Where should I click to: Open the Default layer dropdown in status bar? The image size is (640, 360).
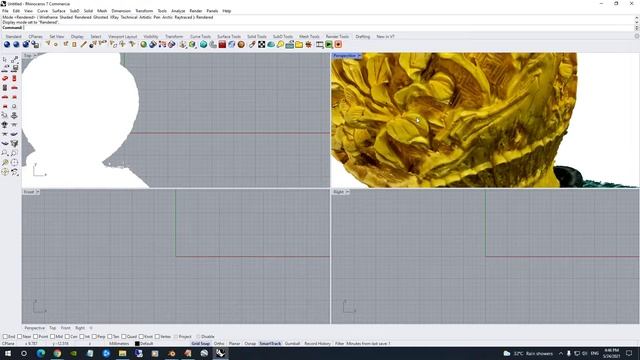(x=146, y=344)
